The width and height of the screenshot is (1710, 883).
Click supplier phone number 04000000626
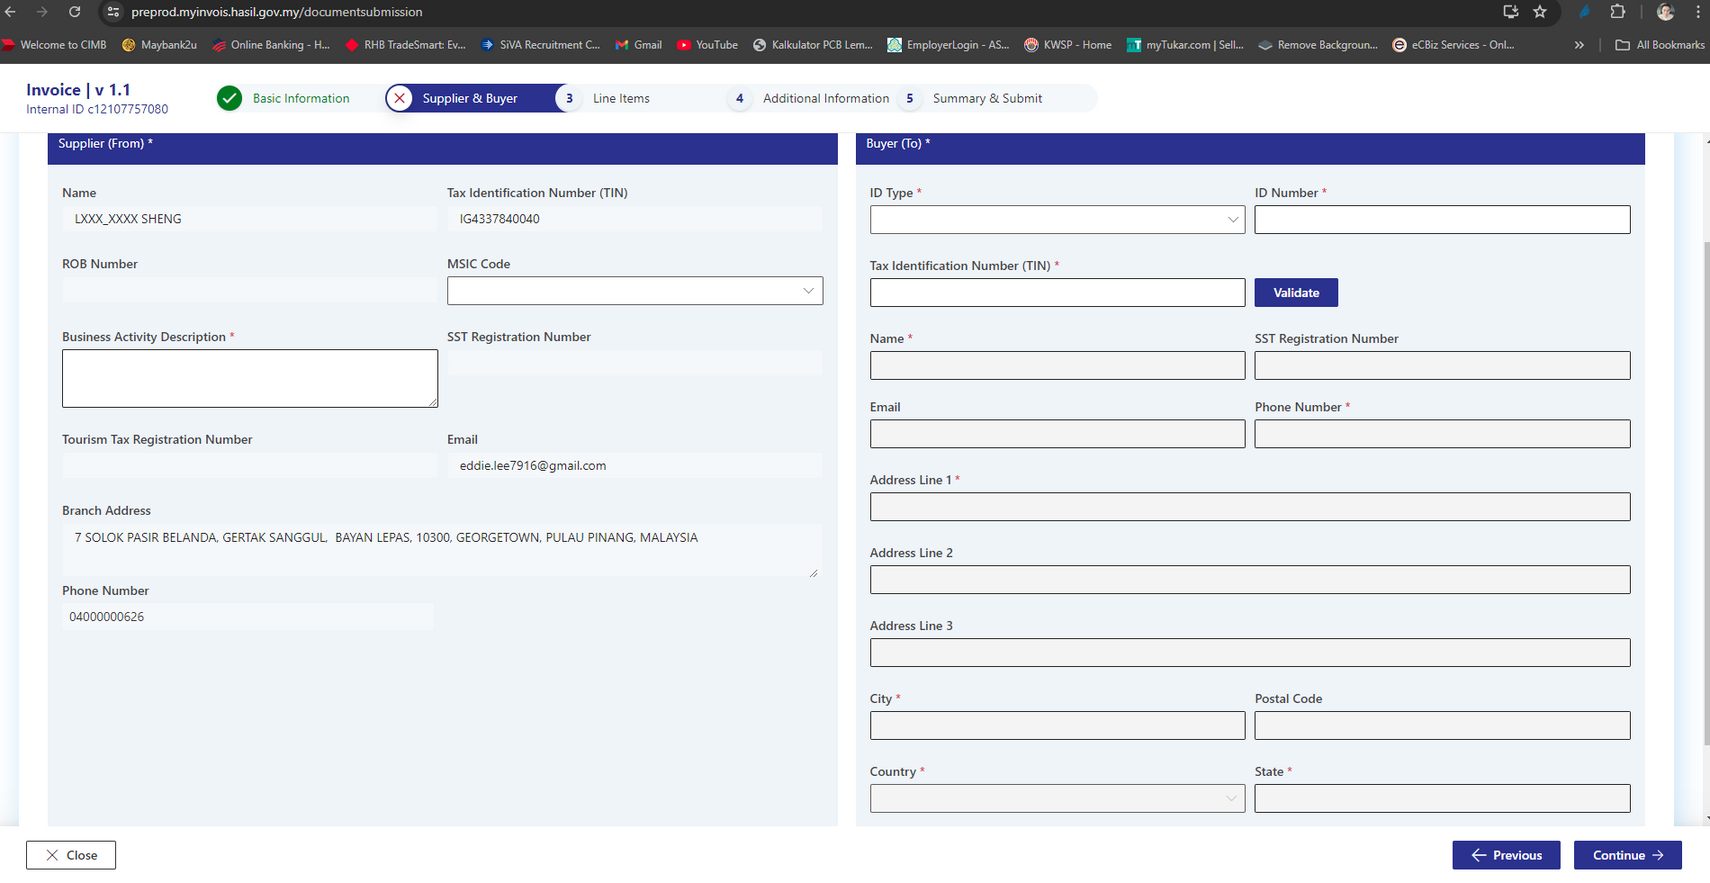[106, 617]
